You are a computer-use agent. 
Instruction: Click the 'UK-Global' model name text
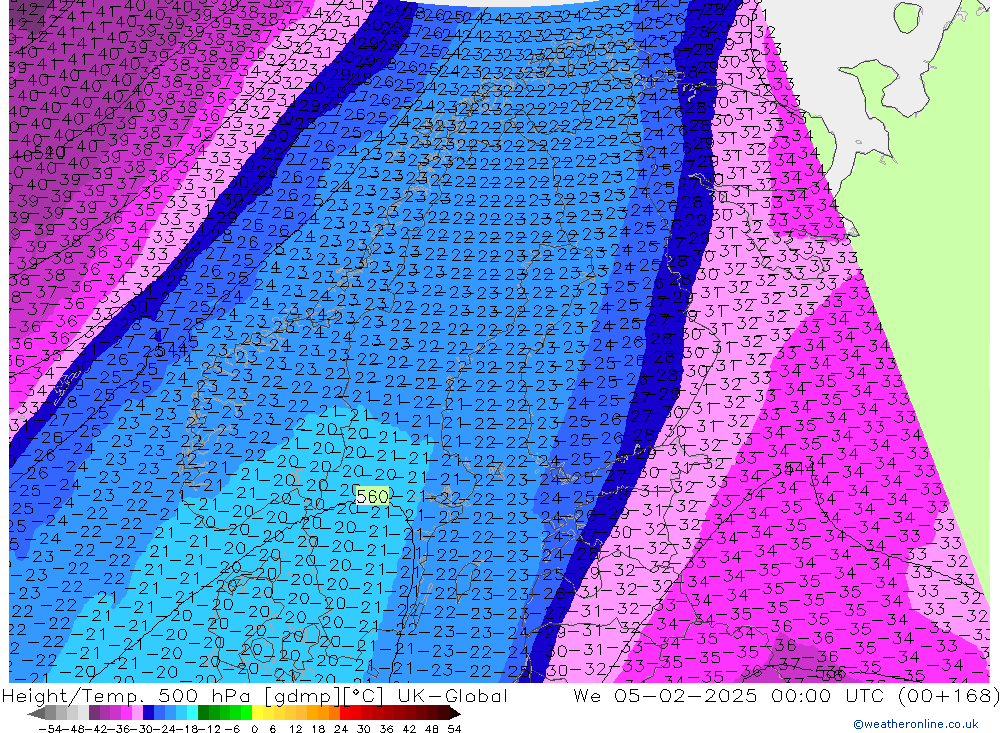[452, 695]
